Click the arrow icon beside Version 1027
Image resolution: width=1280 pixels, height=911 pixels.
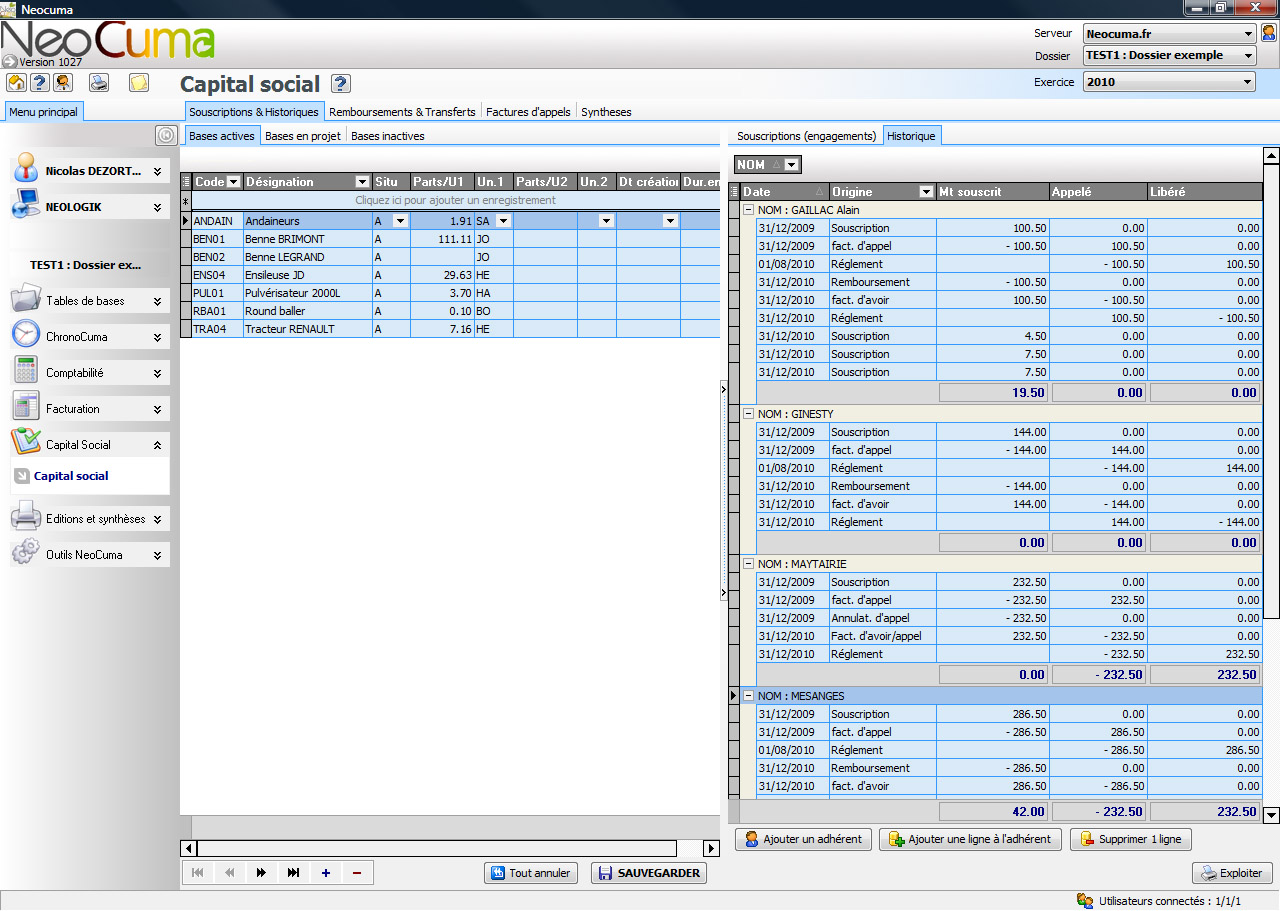[x=10, y=61]
